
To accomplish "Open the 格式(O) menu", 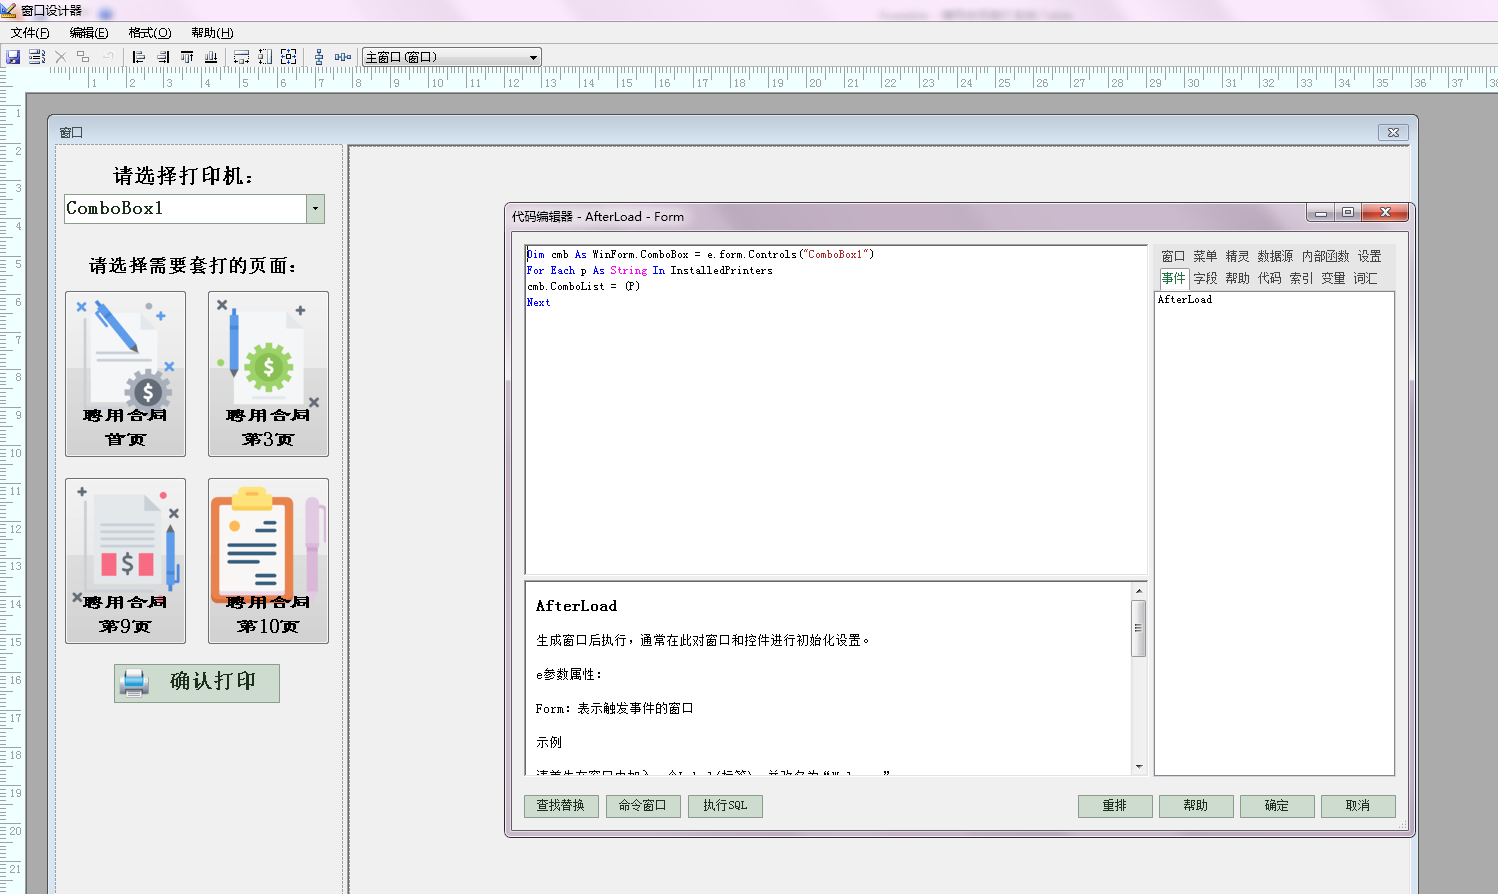I will [150, 33].
